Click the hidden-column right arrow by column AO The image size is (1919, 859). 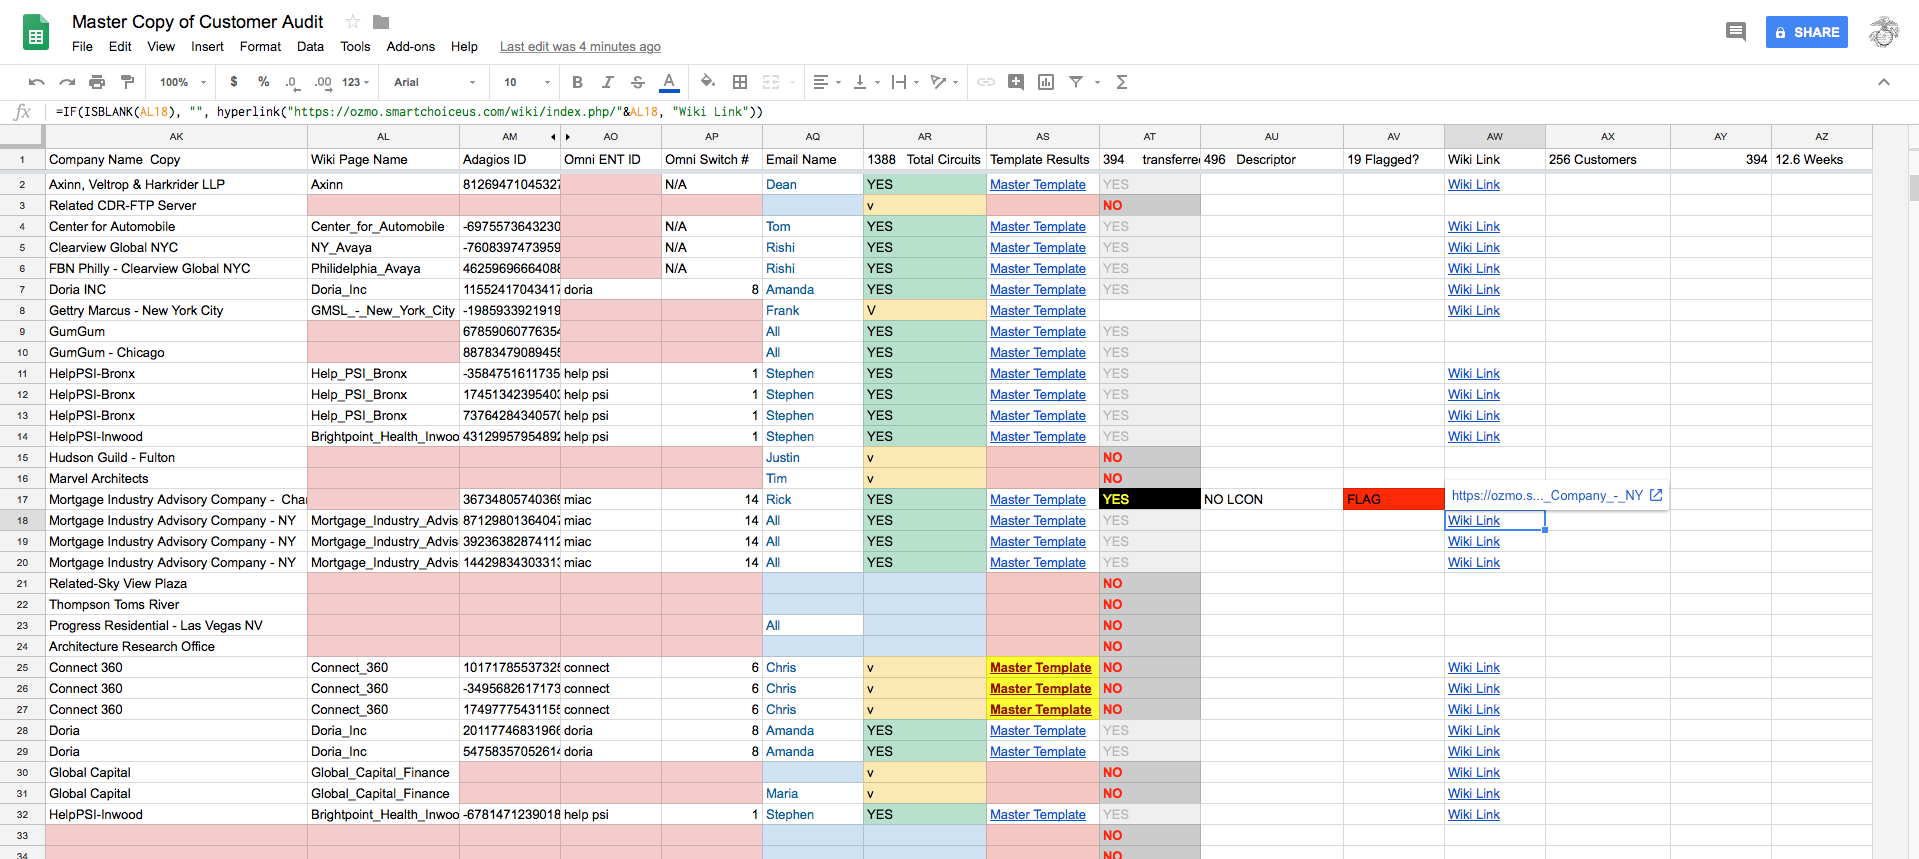568,137
